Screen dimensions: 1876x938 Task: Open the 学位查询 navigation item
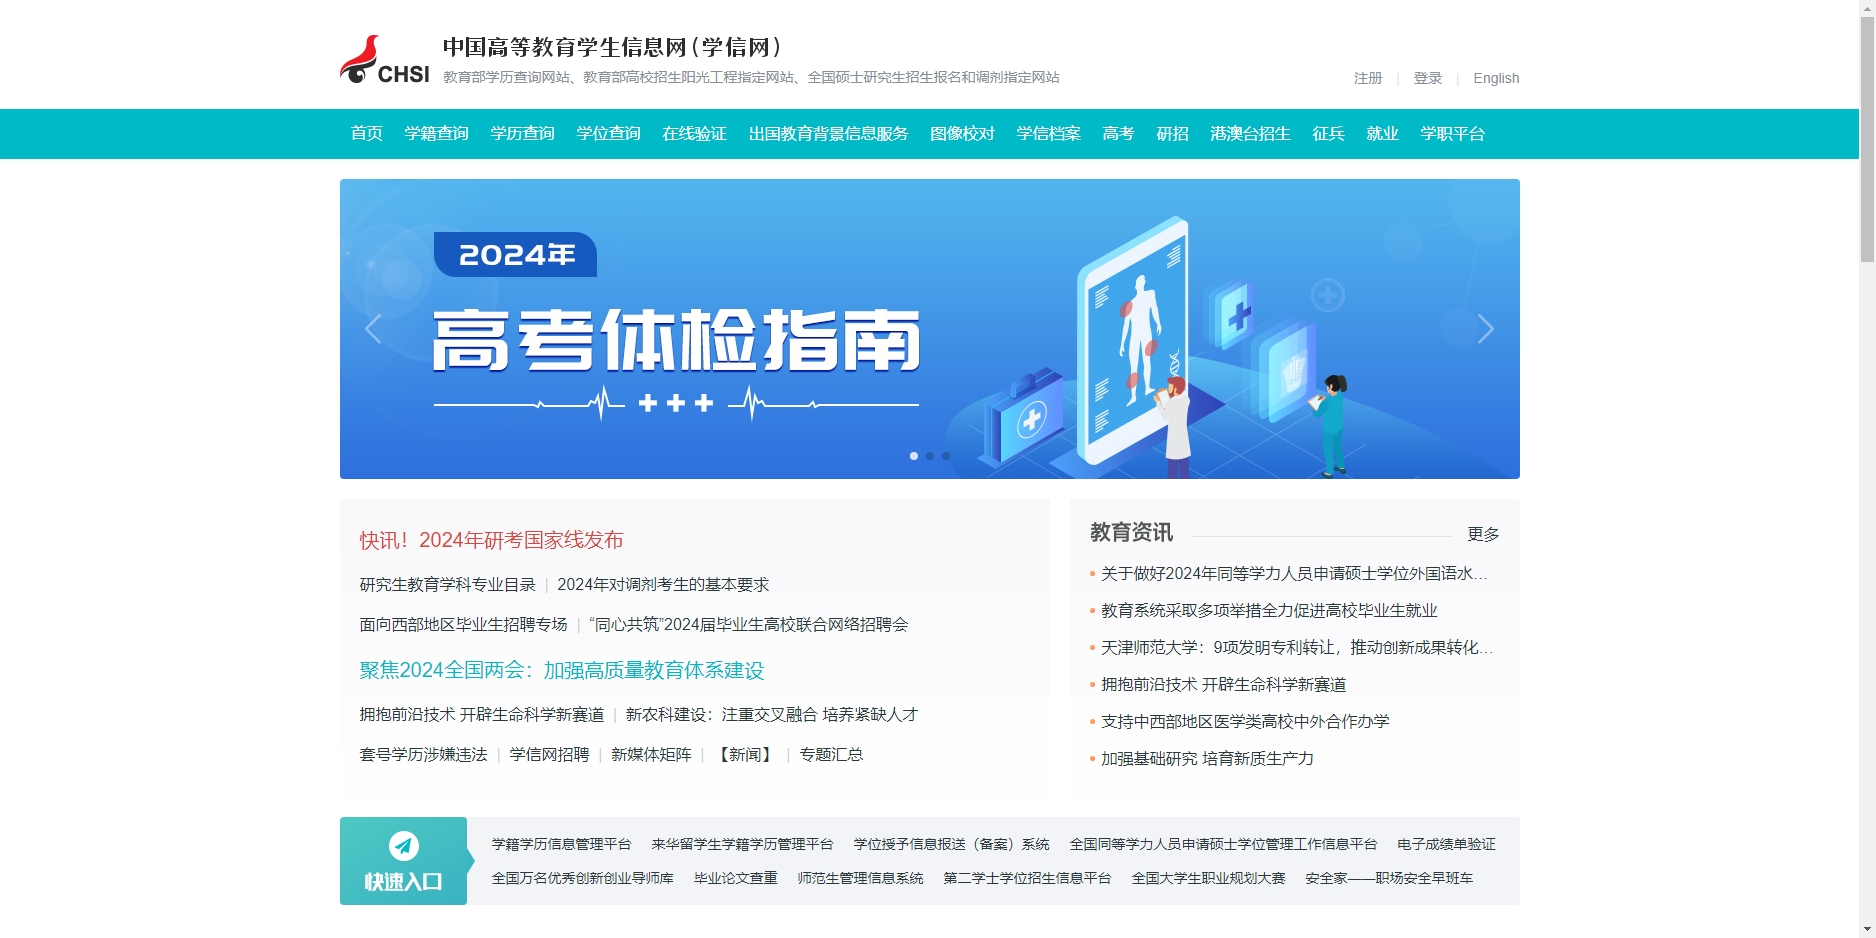(x=608, y=133)
